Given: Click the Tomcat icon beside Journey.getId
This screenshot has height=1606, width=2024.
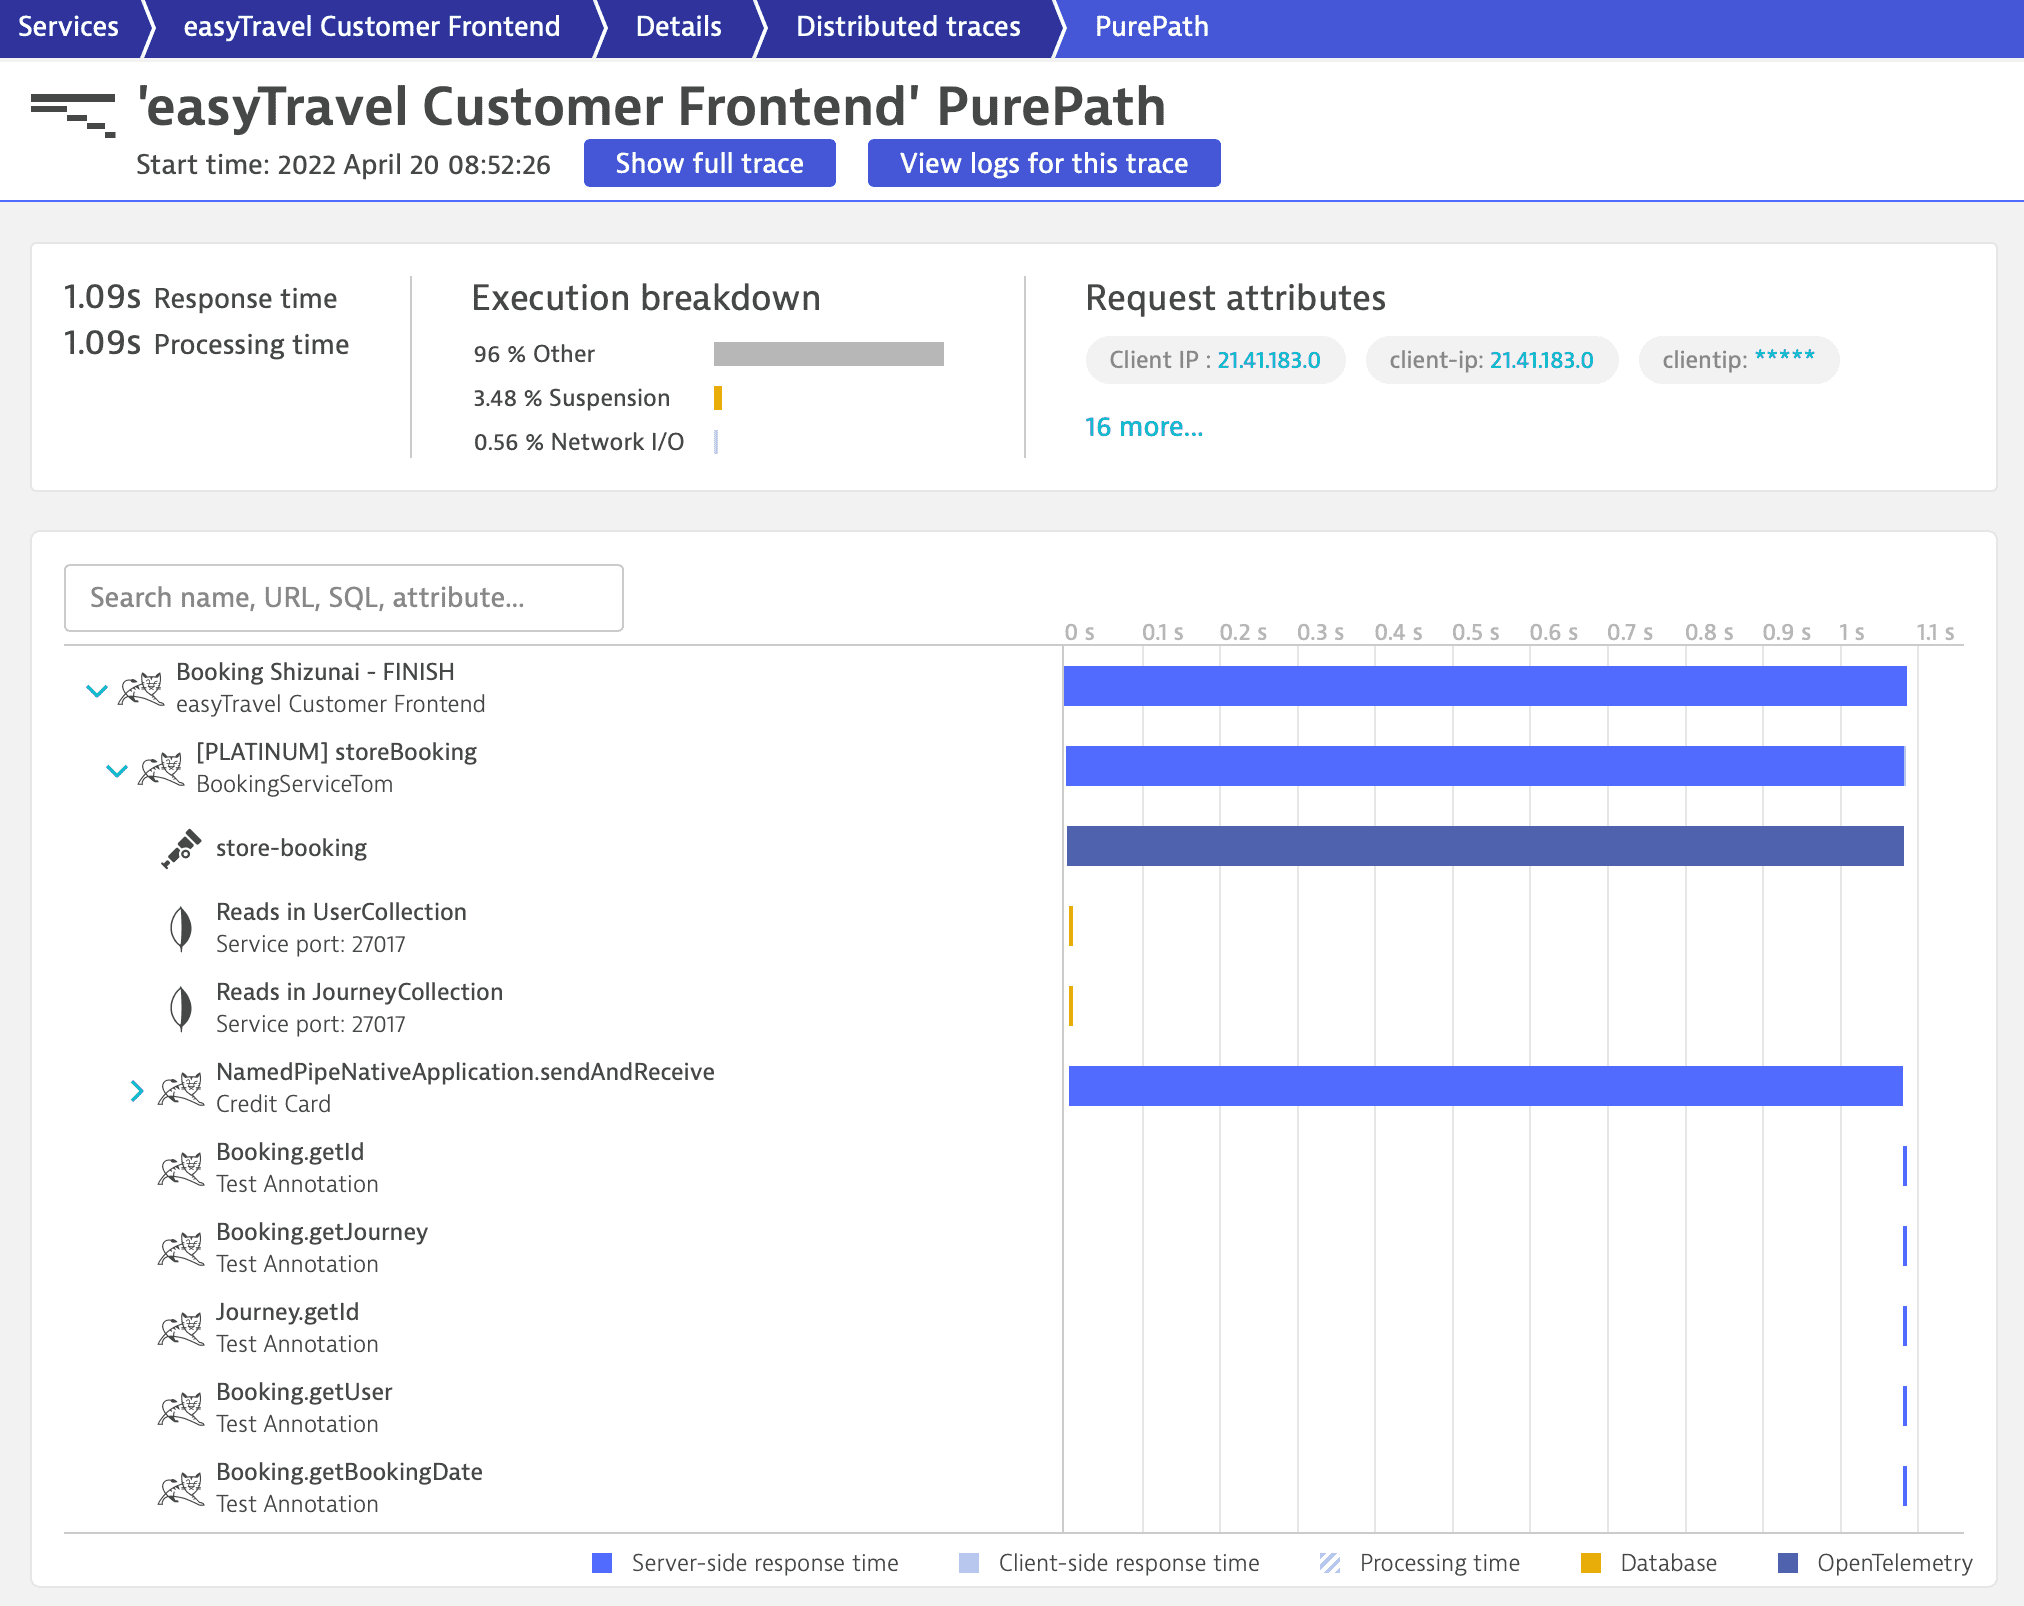Looking at the screenshot, I should [x=181, y=1328].
